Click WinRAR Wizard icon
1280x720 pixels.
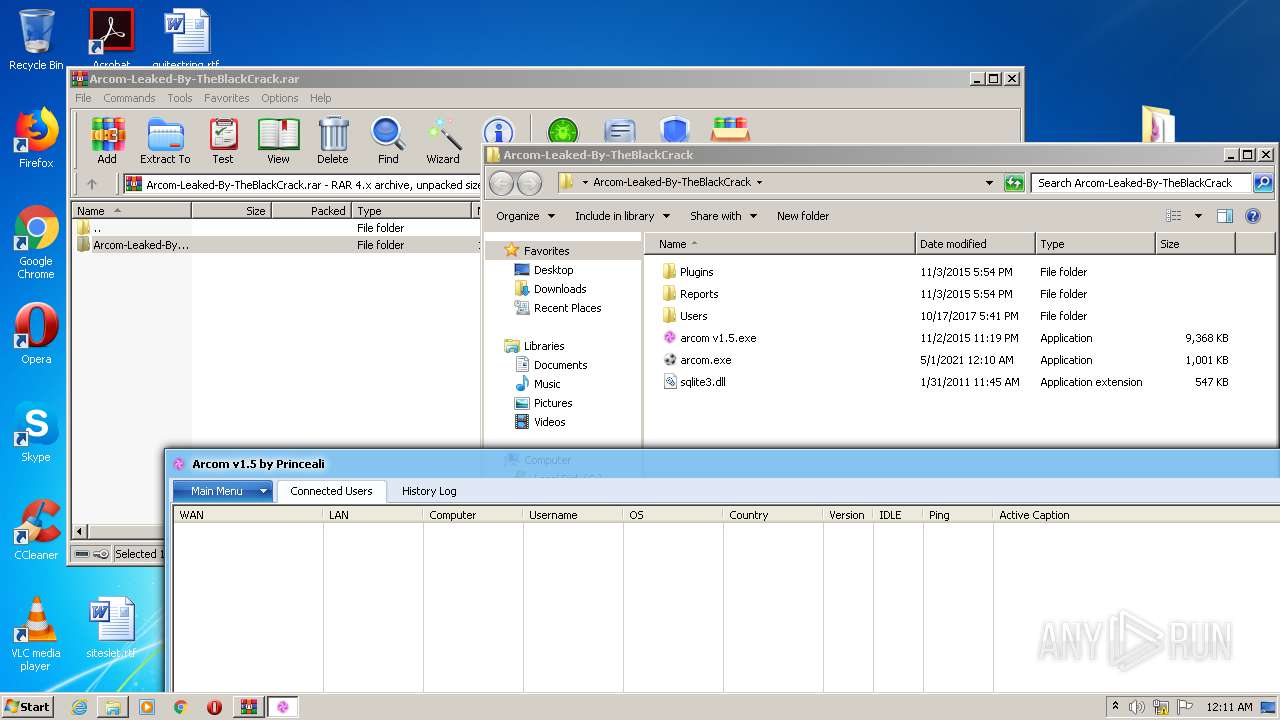443,140
